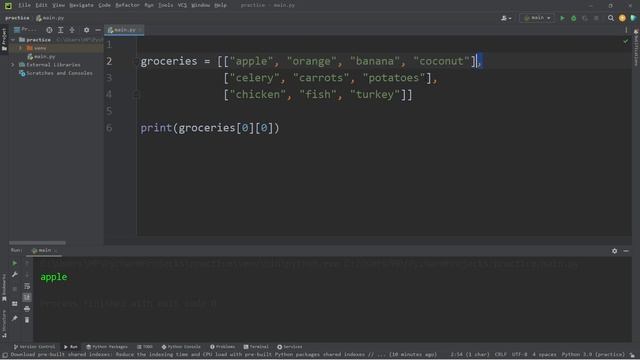Open the File menu
Viewport: 640px width, 360px height.
24,5
